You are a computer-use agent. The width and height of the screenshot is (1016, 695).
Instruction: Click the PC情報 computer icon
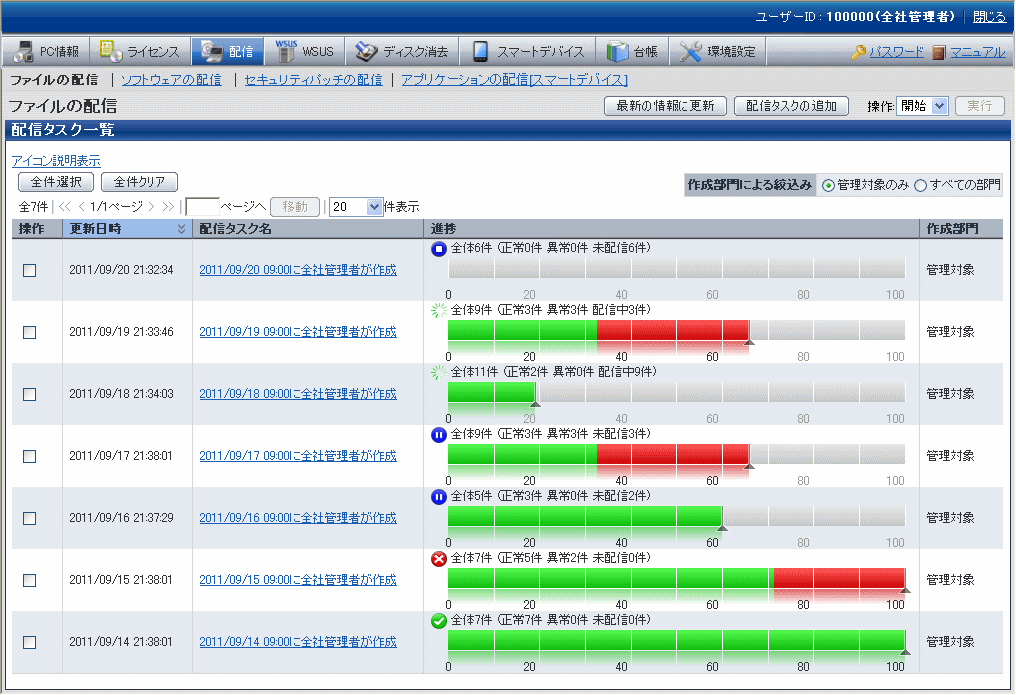click(21, 51)
